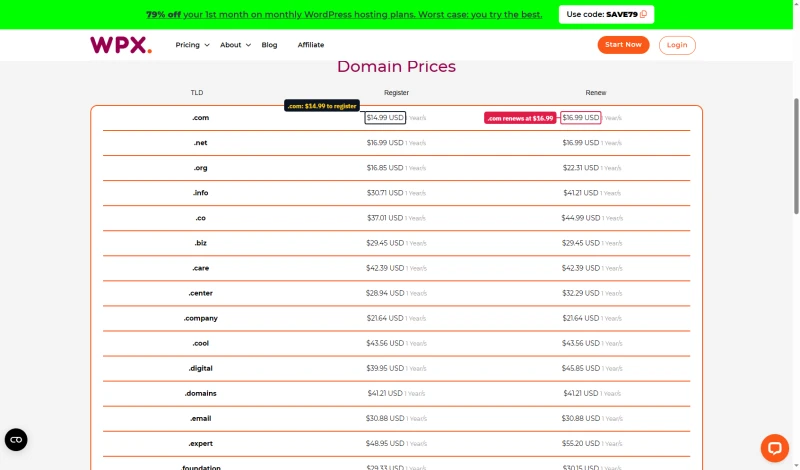Open the accessibility widget icon

16,439
